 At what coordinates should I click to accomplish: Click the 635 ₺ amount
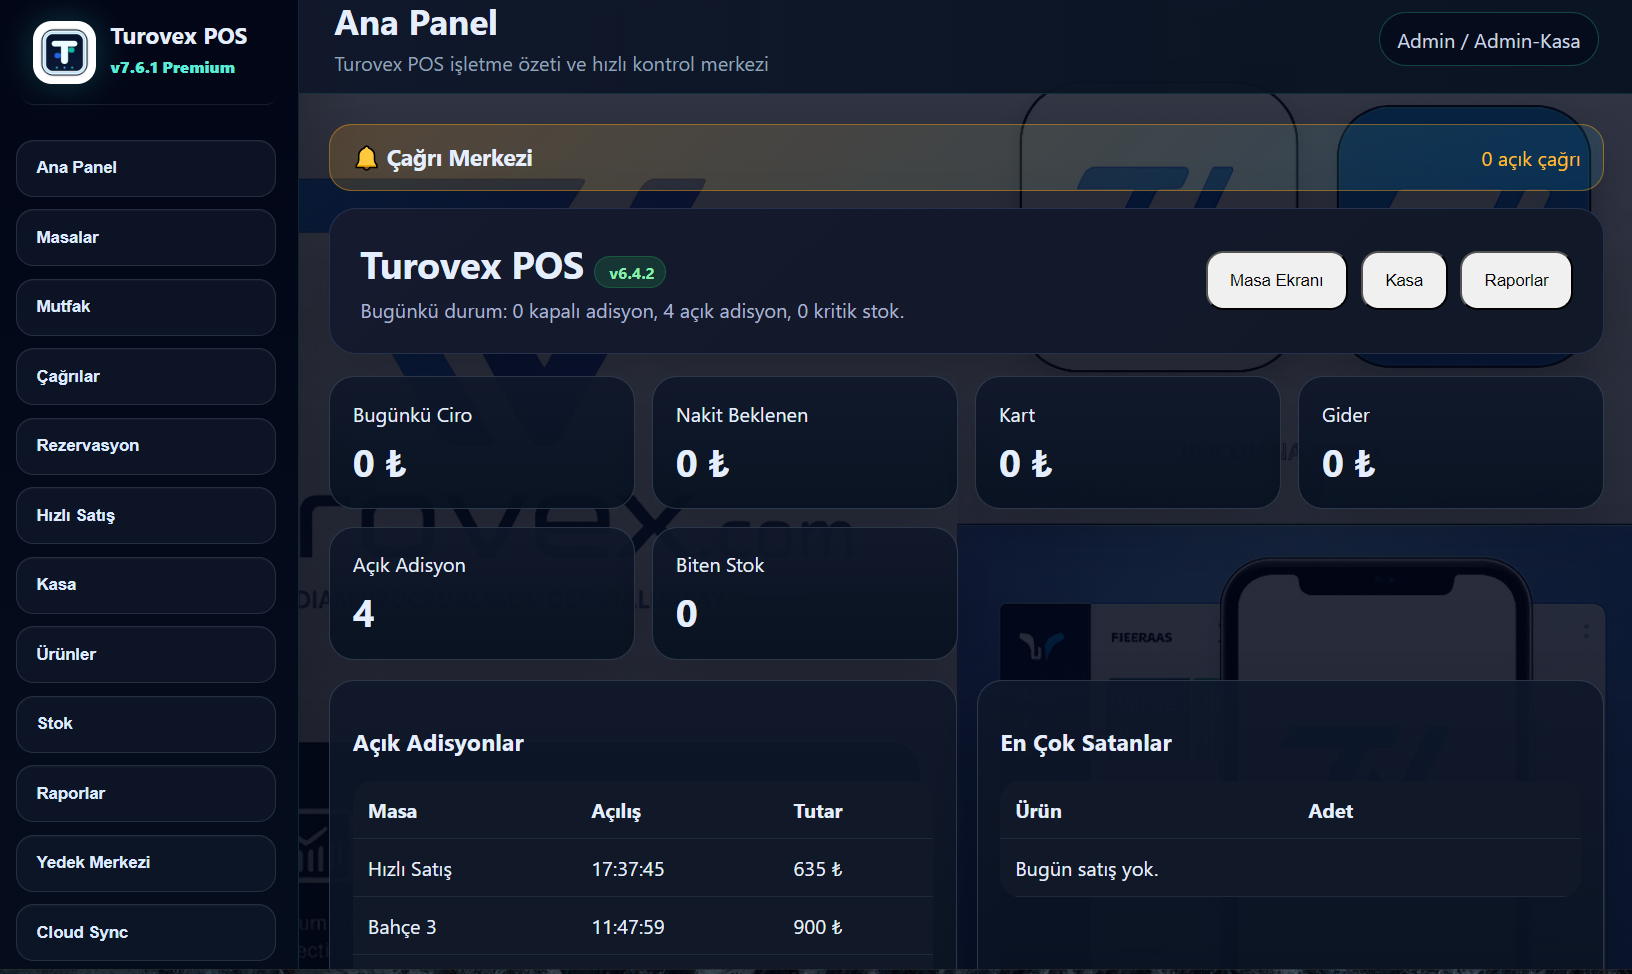(818, 869)
